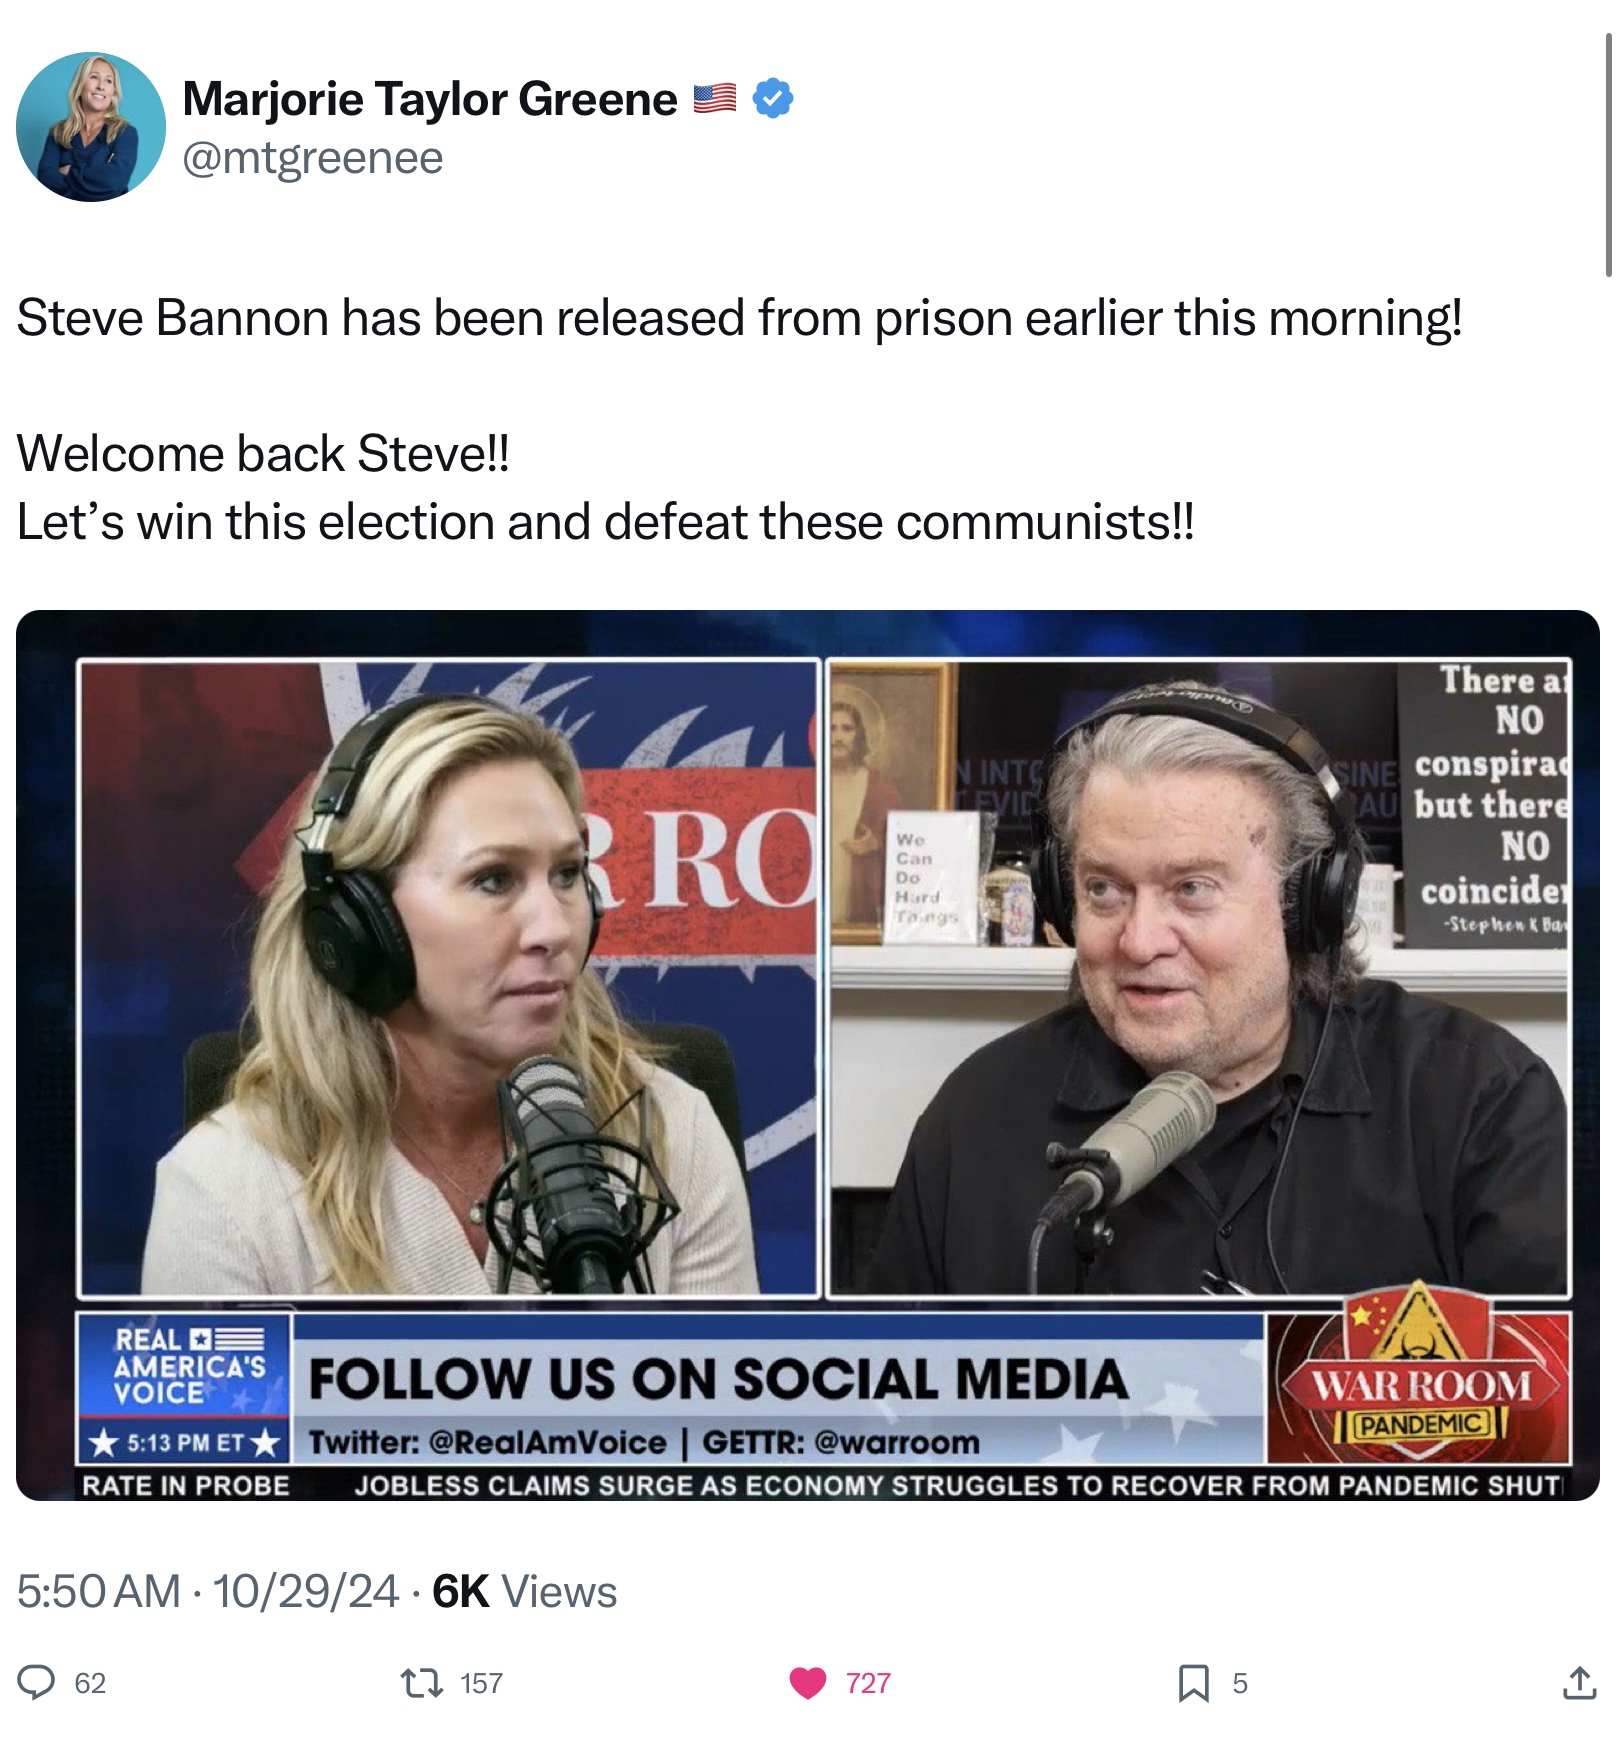Click the 5 bookmarks count
The width and height of the screenshot is (1617, 1744).
point(1240,1683)
